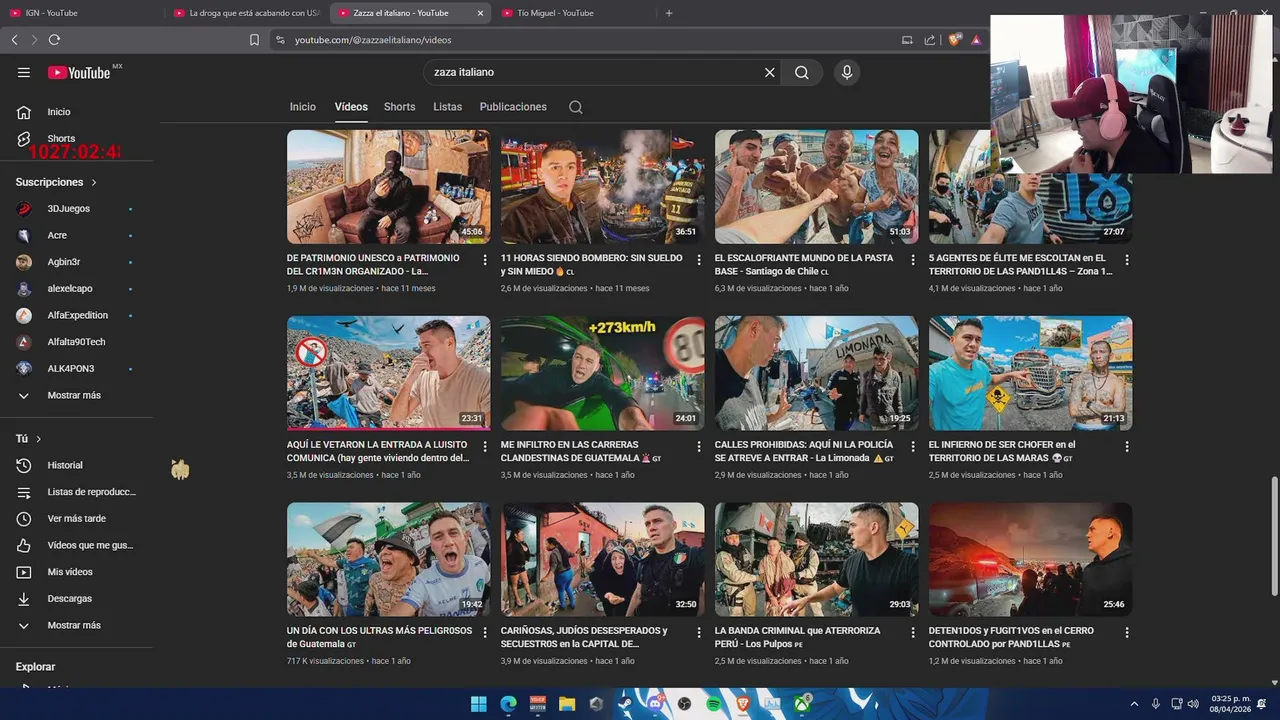Open a new browser tab
The image size is (1280, 720).
click(x=669, y=13)
